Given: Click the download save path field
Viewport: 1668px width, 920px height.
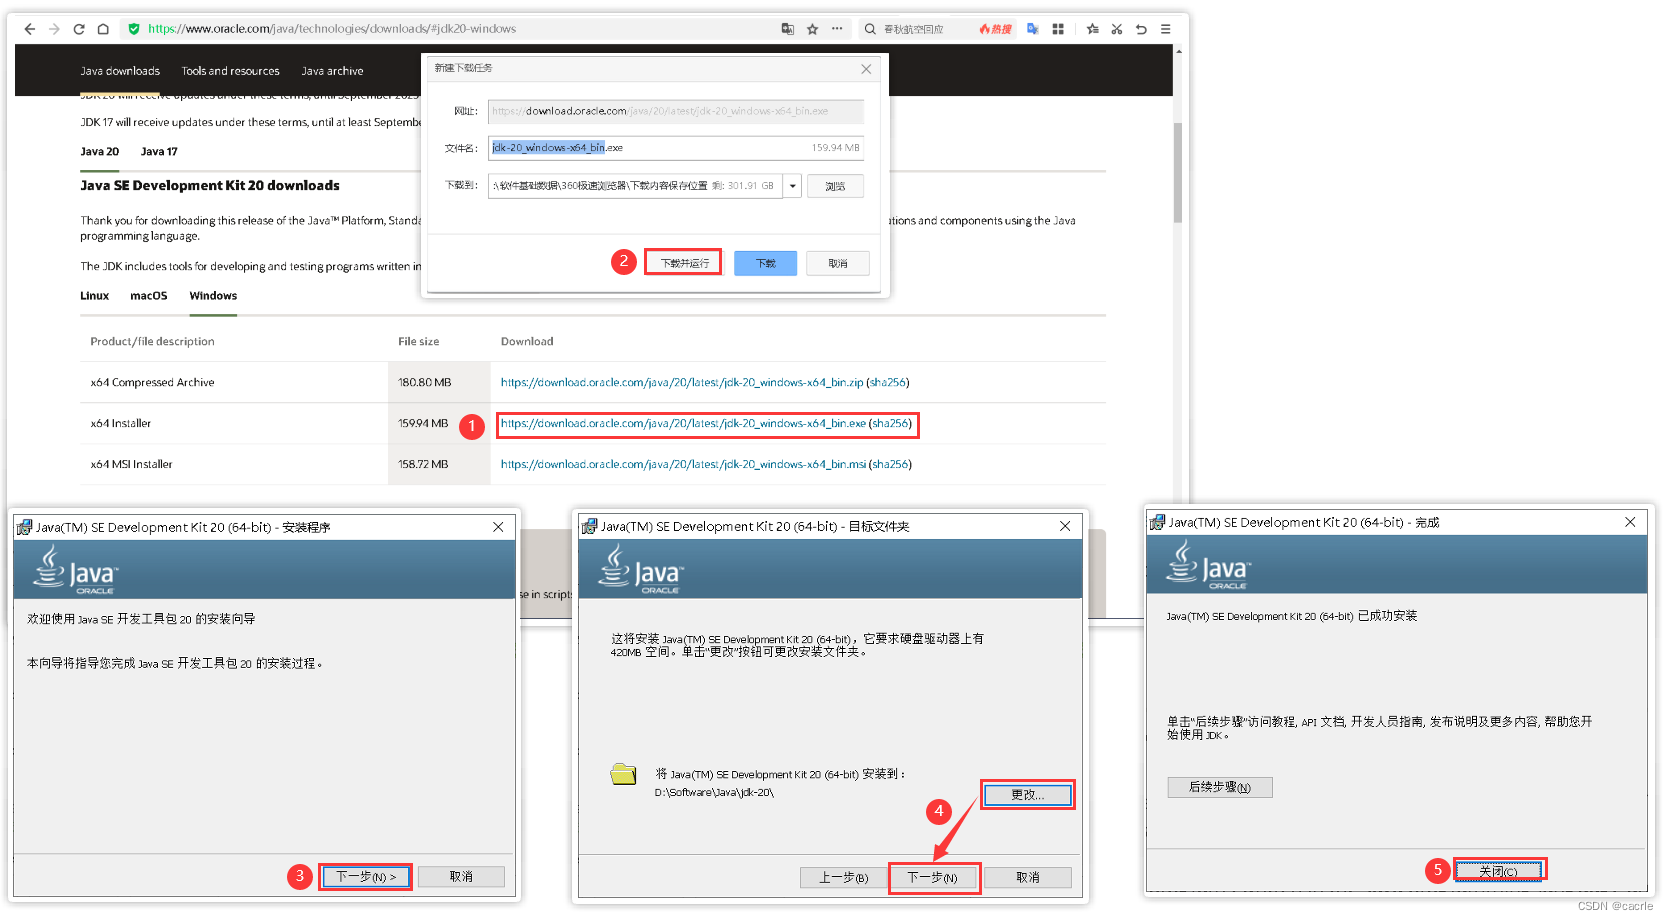Looking at the screenshot, I should 634,186.
